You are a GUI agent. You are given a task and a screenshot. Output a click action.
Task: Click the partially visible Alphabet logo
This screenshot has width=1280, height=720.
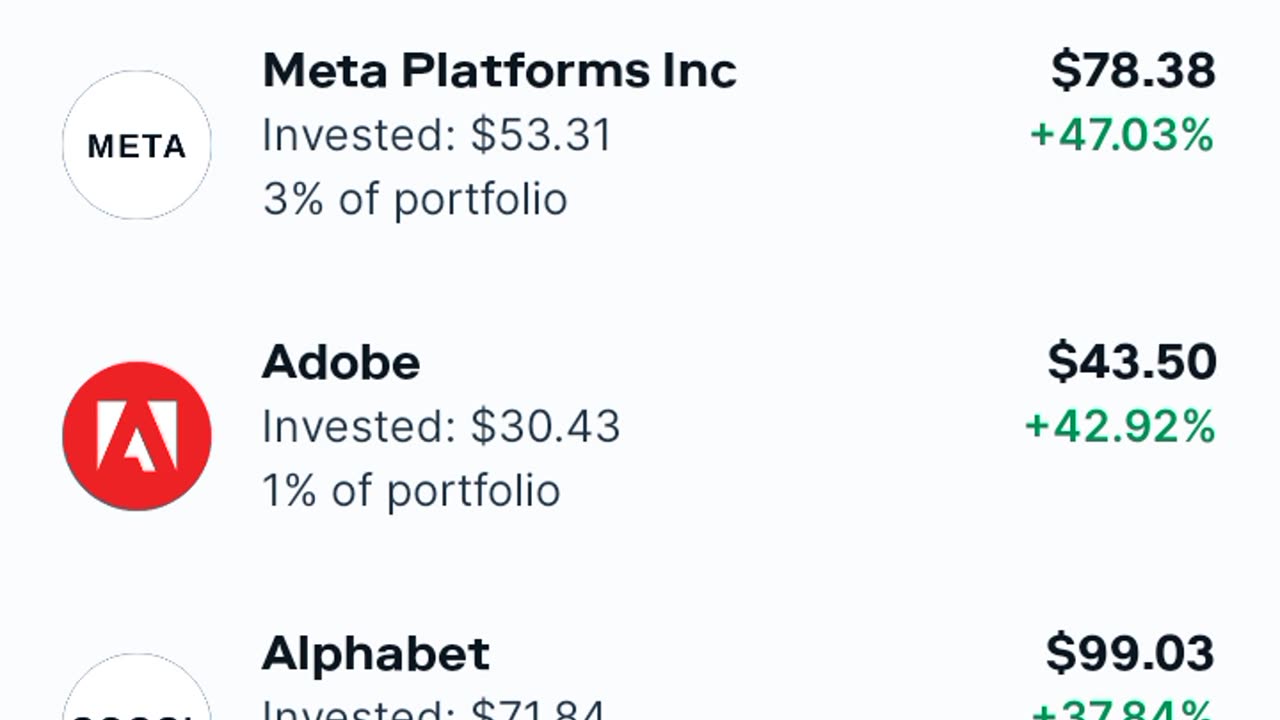[x=137, y=692]
